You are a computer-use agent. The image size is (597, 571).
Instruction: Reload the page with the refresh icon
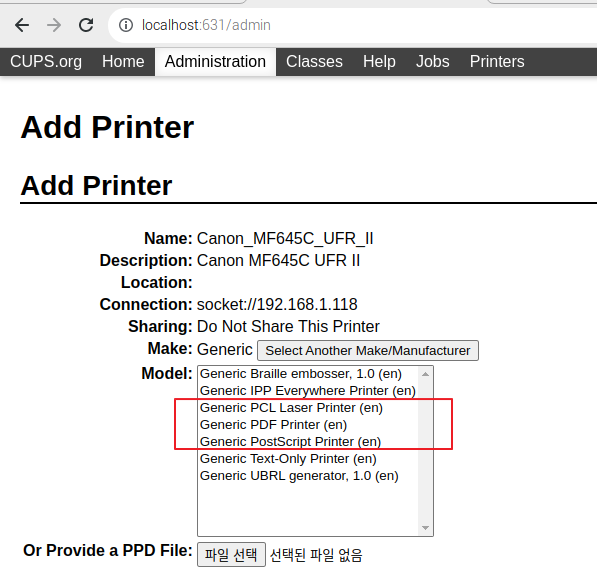click(x=86, y=25)
